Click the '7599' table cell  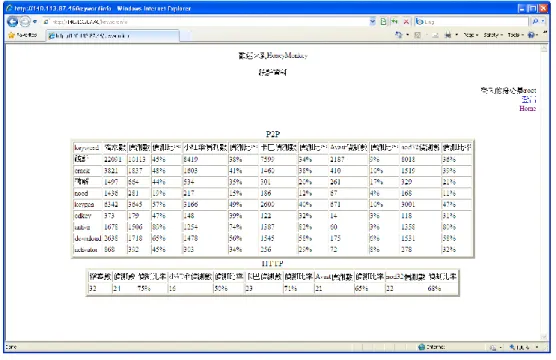pyautogui.click(x=278, y=160)
